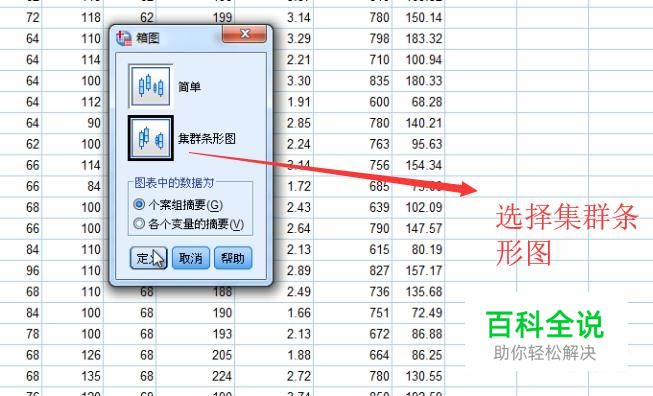Select the 集群条形图 boxplot type icon
The height and width of the screenshot is (396, 653).
tap(150, 138)
